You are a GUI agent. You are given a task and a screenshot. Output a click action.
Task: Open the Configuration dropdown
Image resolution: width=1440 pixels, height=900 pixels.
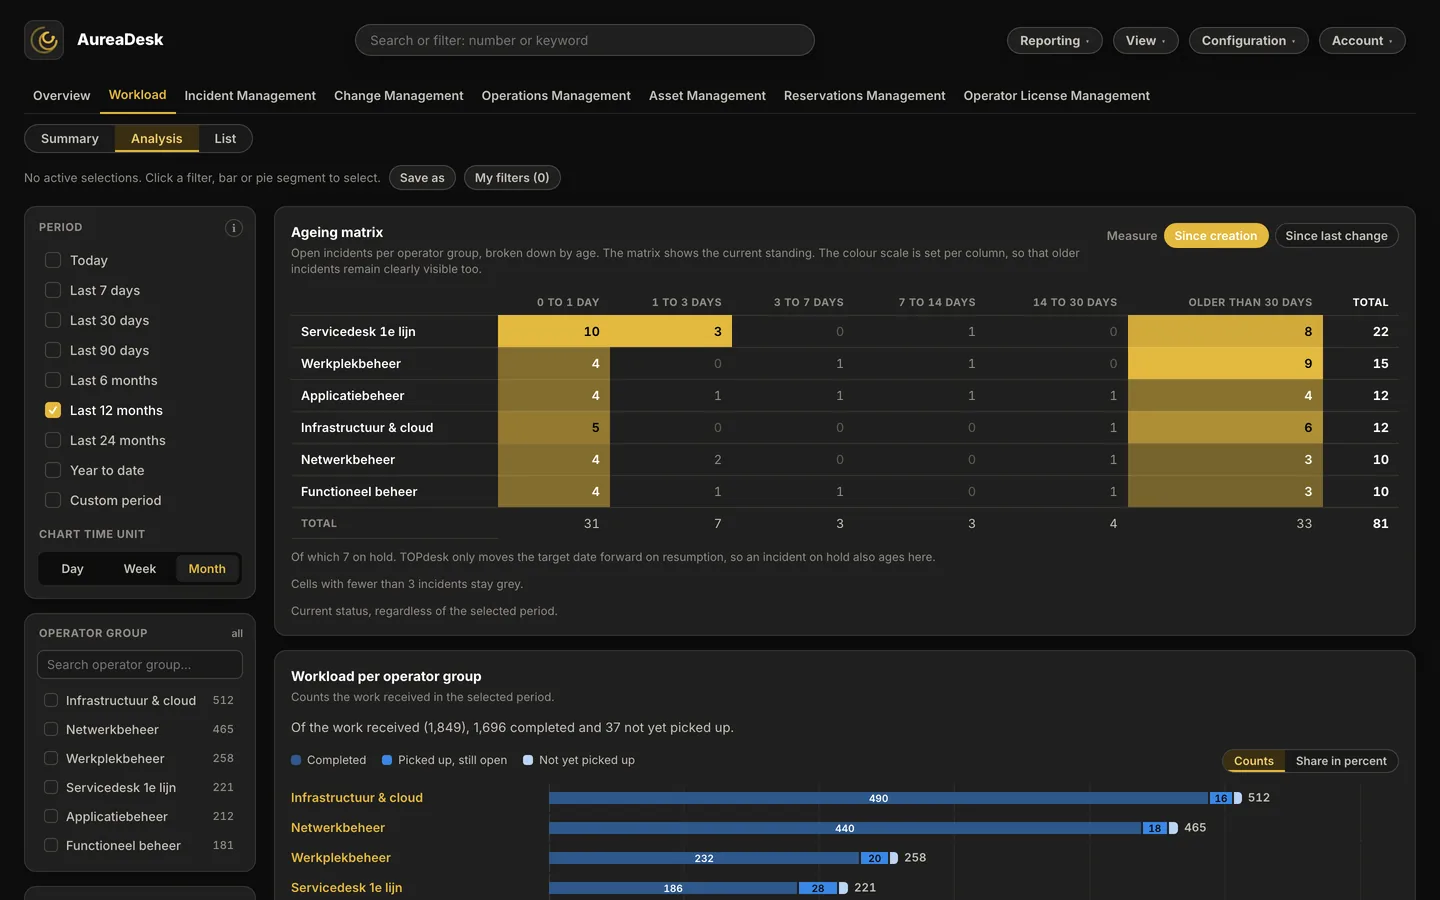pyautogui.click(x=1249, y=40)
